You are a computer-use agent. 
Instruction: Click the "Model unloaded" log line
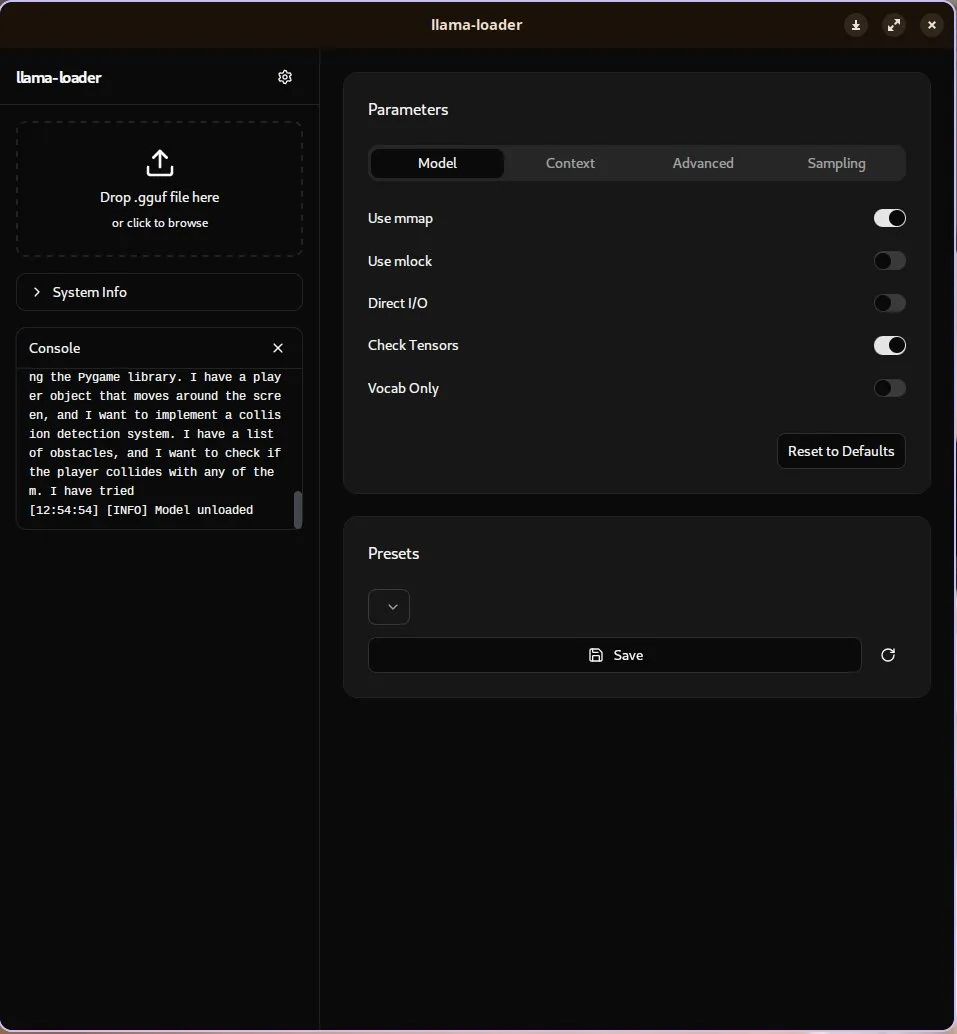pos(141,510)
